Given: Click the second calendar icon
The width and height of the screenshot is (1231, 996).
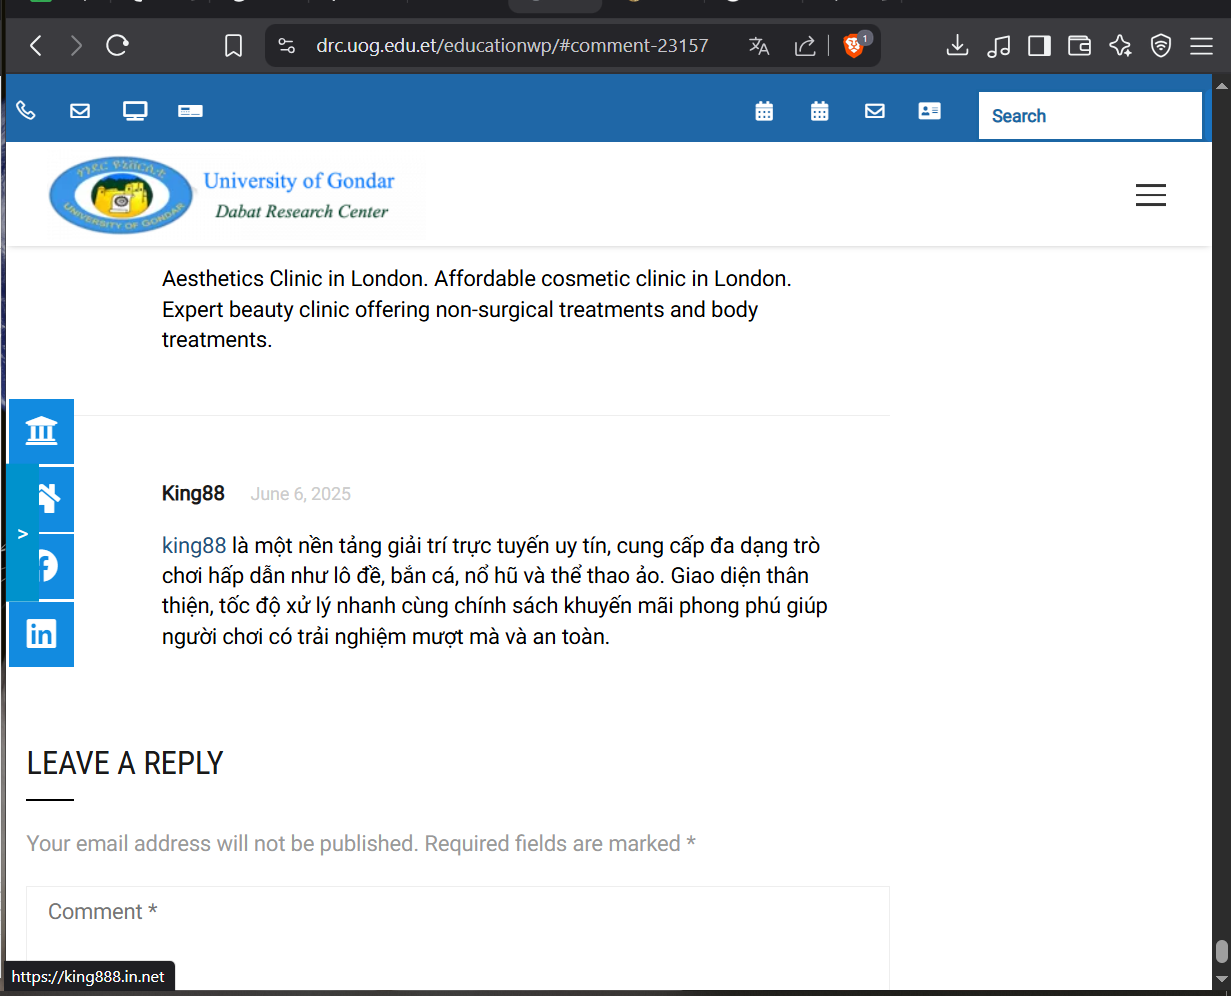Looking at the screenshot, I should 819,111.
